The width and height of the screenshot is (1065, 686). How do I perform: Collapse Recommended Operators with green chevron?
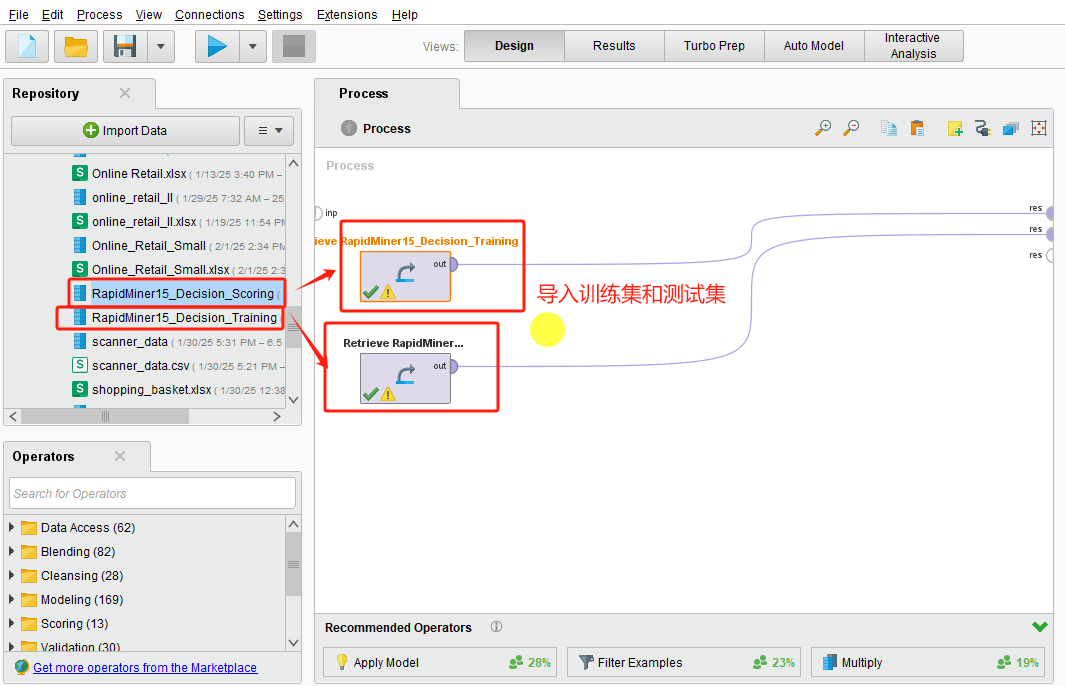pyautogui.click(x=1039, y=626)
